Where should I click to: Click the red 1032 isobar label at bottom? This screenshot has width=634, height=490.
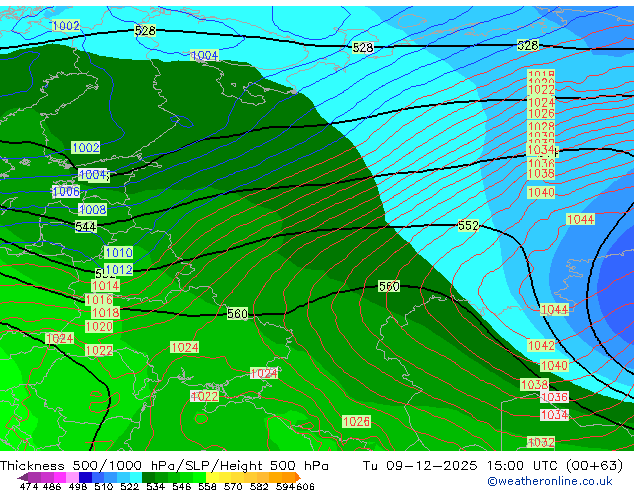point(541,442)
